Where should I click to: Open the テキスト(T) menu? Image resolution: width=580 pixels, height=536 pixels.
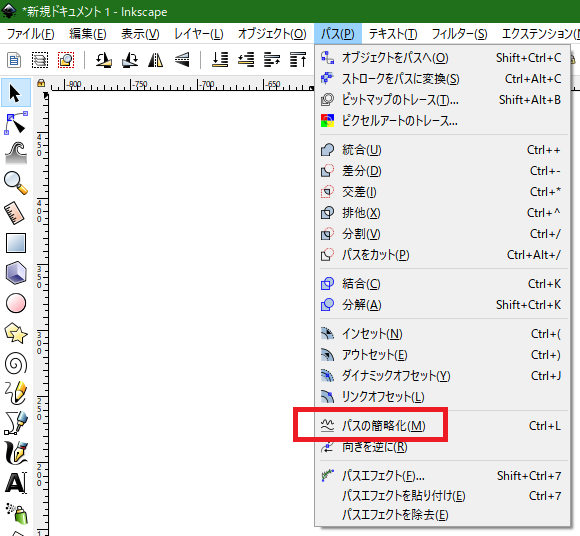tap(393, 34)
